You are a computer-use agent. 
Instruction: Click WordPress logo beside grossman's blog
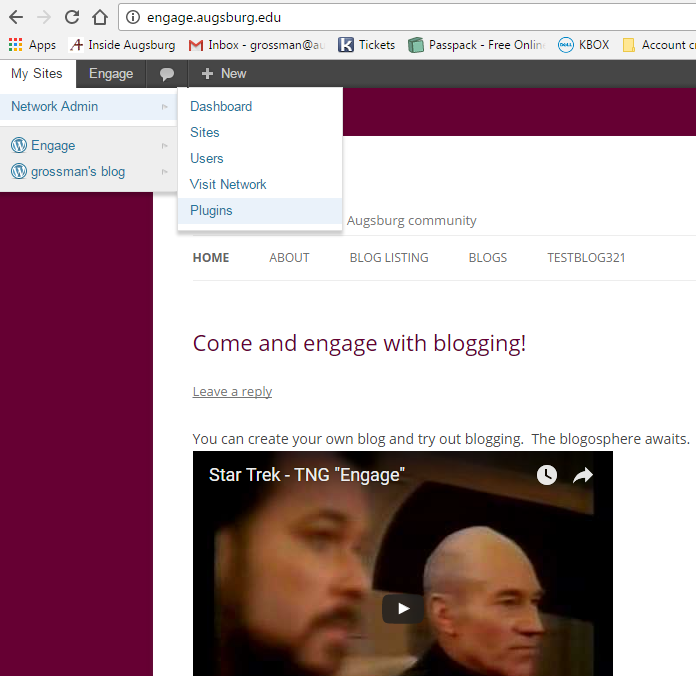point(19,171)
